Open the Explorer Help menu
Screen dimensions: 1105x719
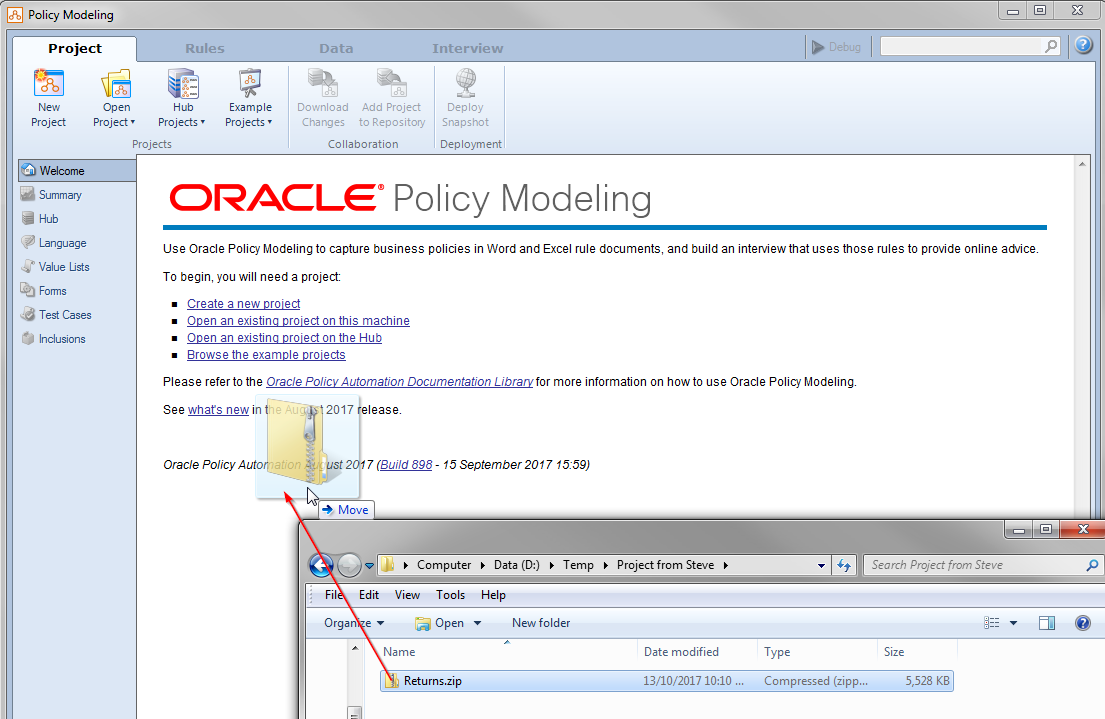point(493,595)
